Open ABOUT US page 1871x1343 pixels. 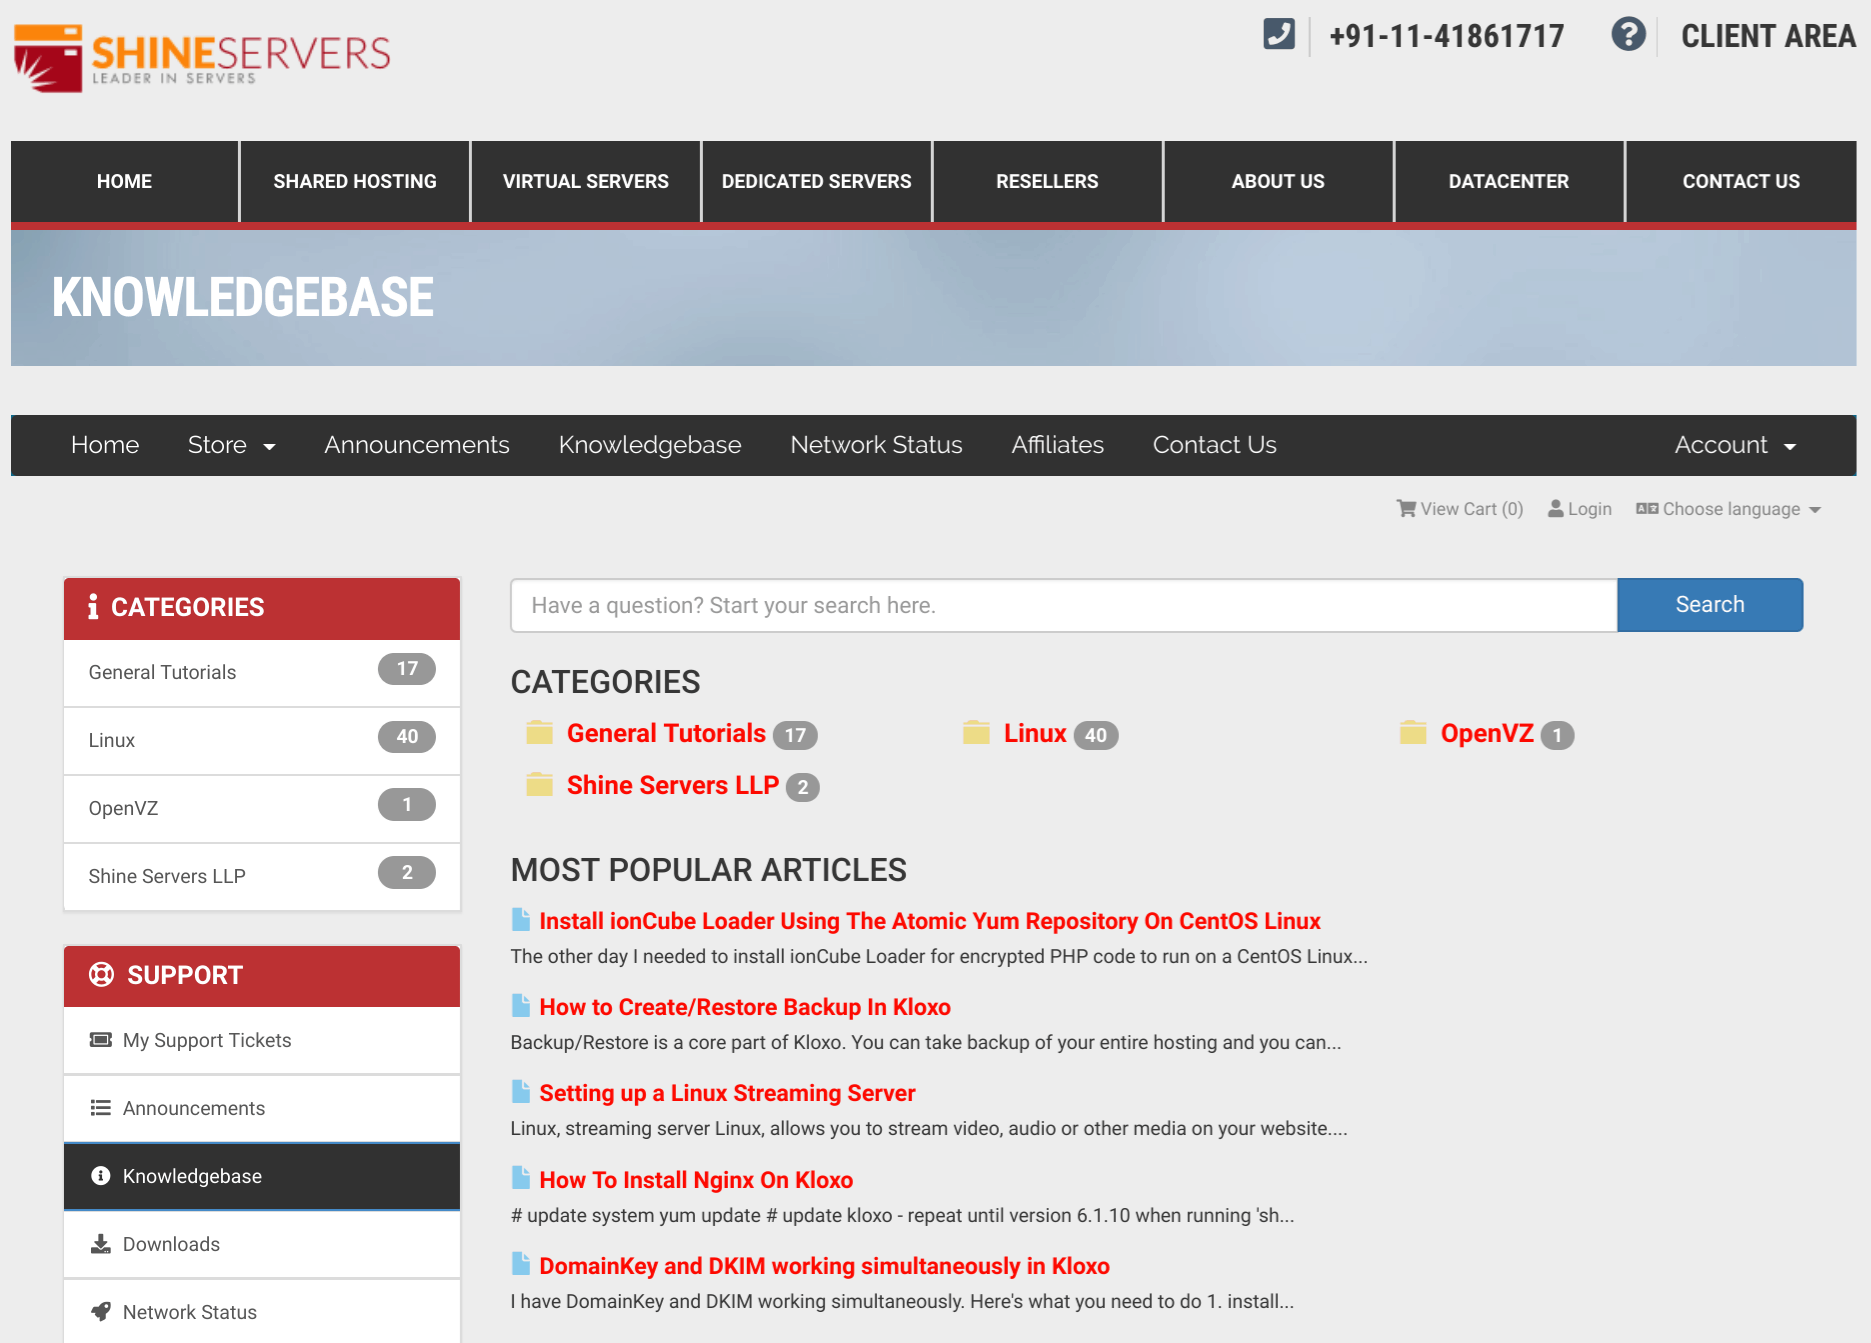1278,181
